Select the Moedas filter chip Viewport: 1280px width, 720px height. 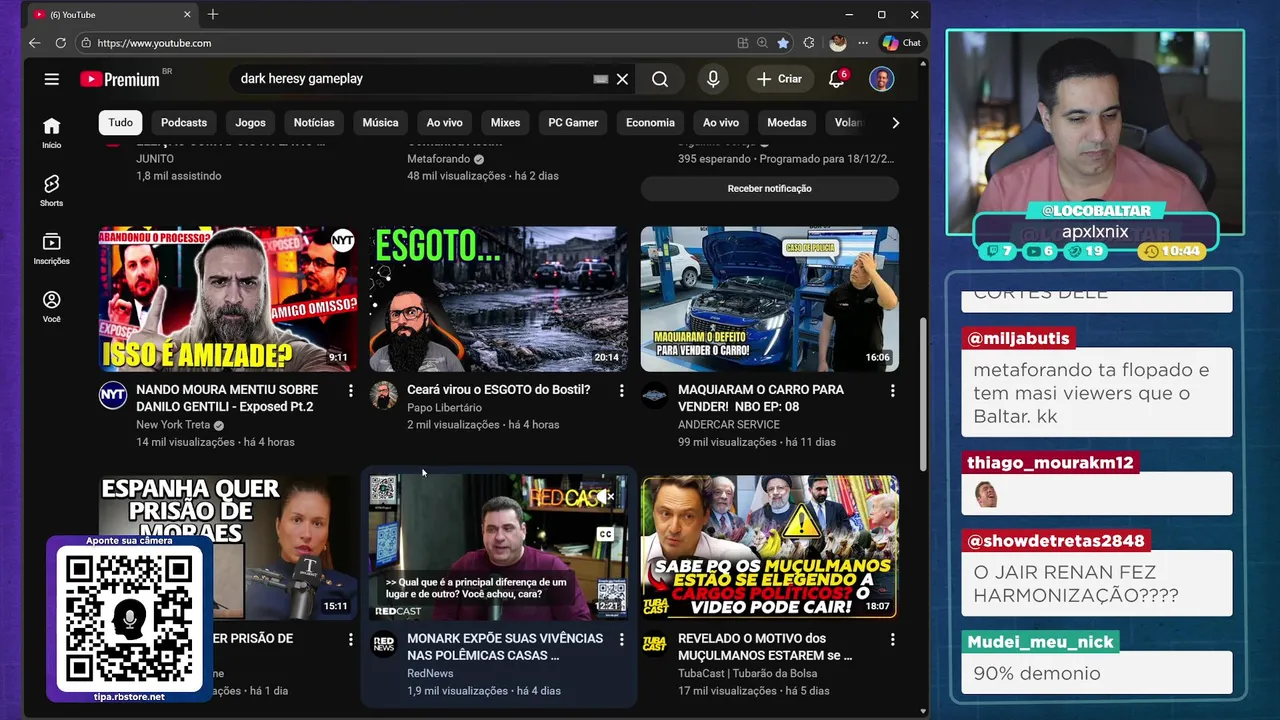[x=787, y=122]
